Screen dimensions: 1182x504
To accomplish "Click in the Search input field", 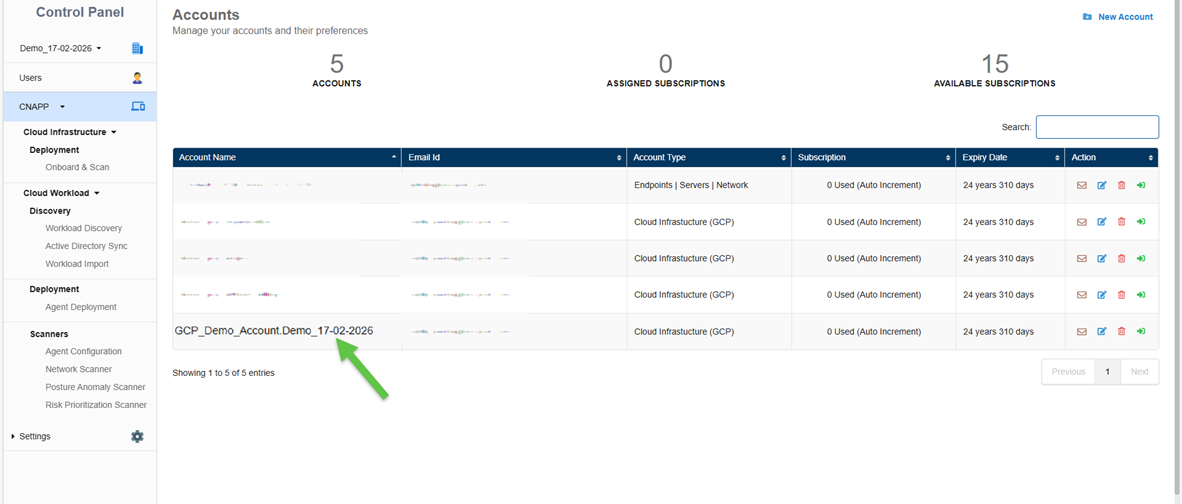I will tap(1097, 127).
